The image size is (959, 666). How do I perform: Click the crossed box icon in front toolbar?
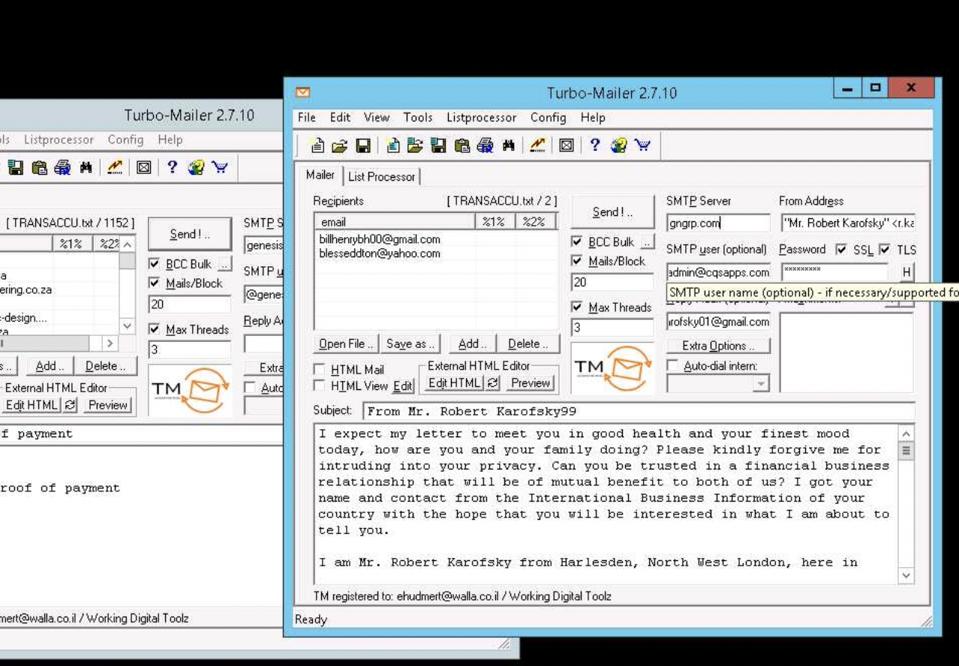click(x=566, y=146)
